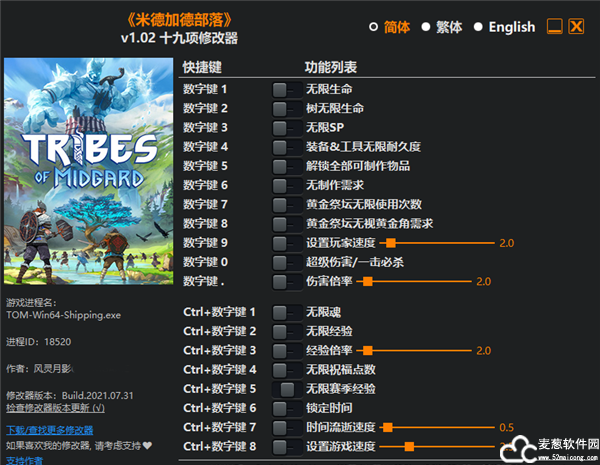Screen dimensions: 600x465
Task: Click hotkey label Ctrl+数字键 8
Action: (219, 447)
